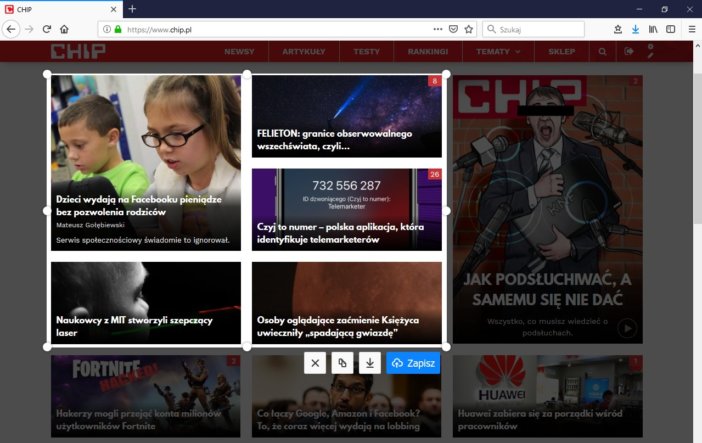Click the scrollbar up arrow
Image resolution: width=702 pixels, height=443 pixels.
698,45
